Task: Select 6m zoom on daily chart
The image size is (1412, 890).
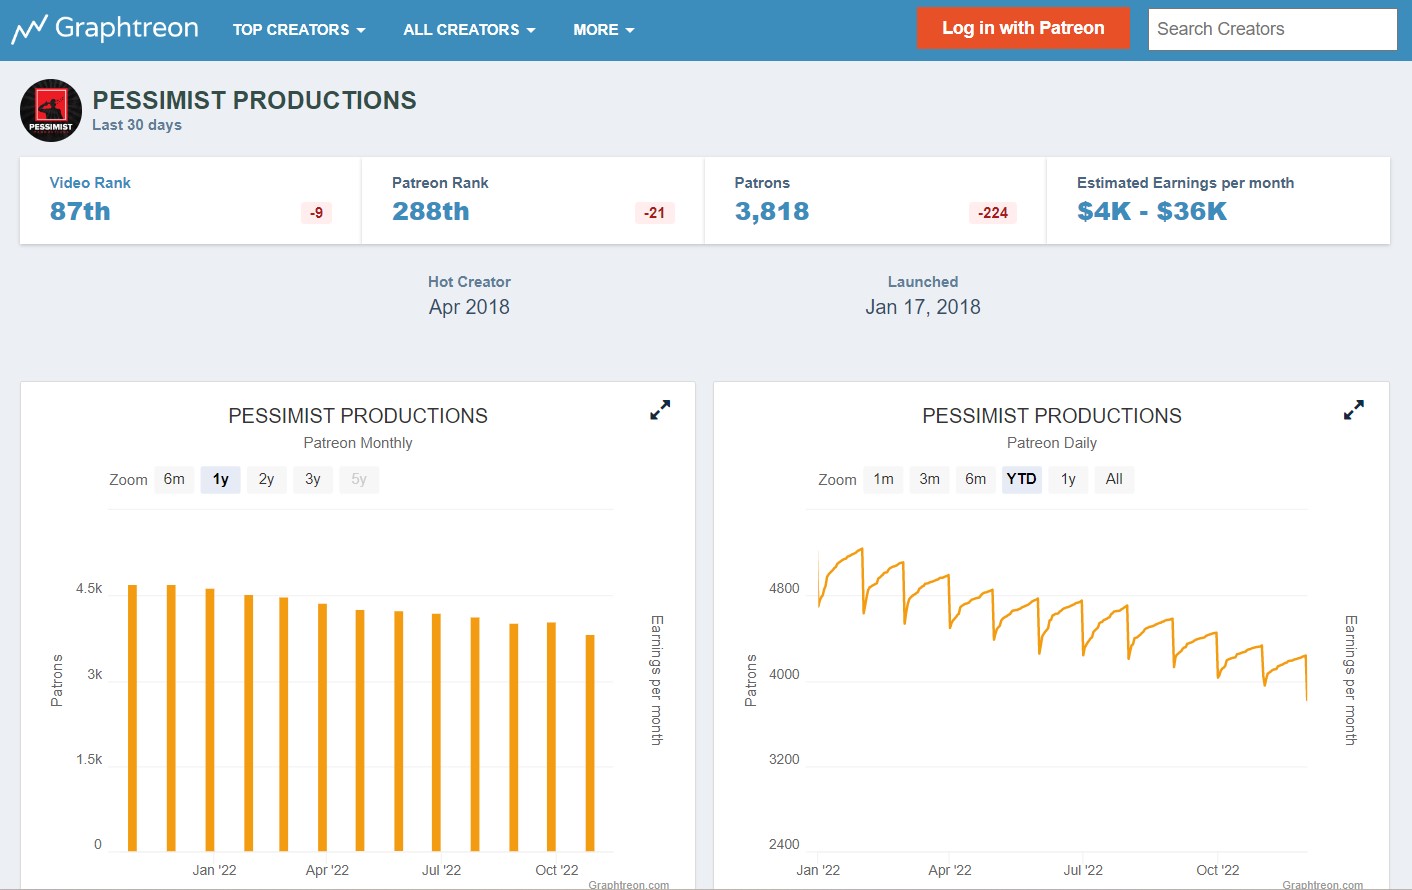Action: click(x=976, y=479)
